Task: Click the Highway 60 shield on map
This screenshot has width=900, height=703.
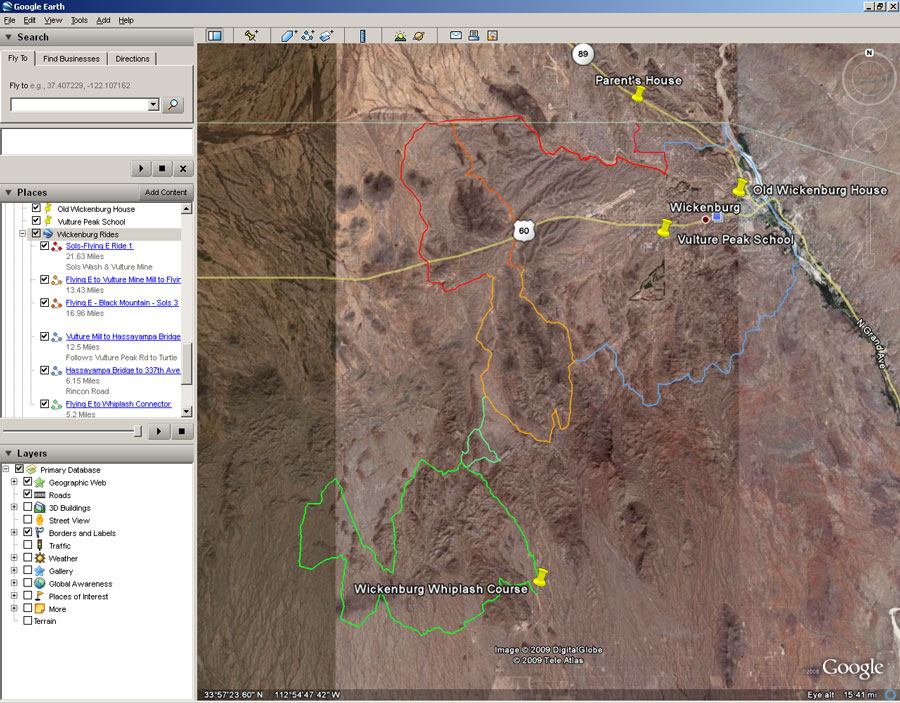Action: coord(523,231)
